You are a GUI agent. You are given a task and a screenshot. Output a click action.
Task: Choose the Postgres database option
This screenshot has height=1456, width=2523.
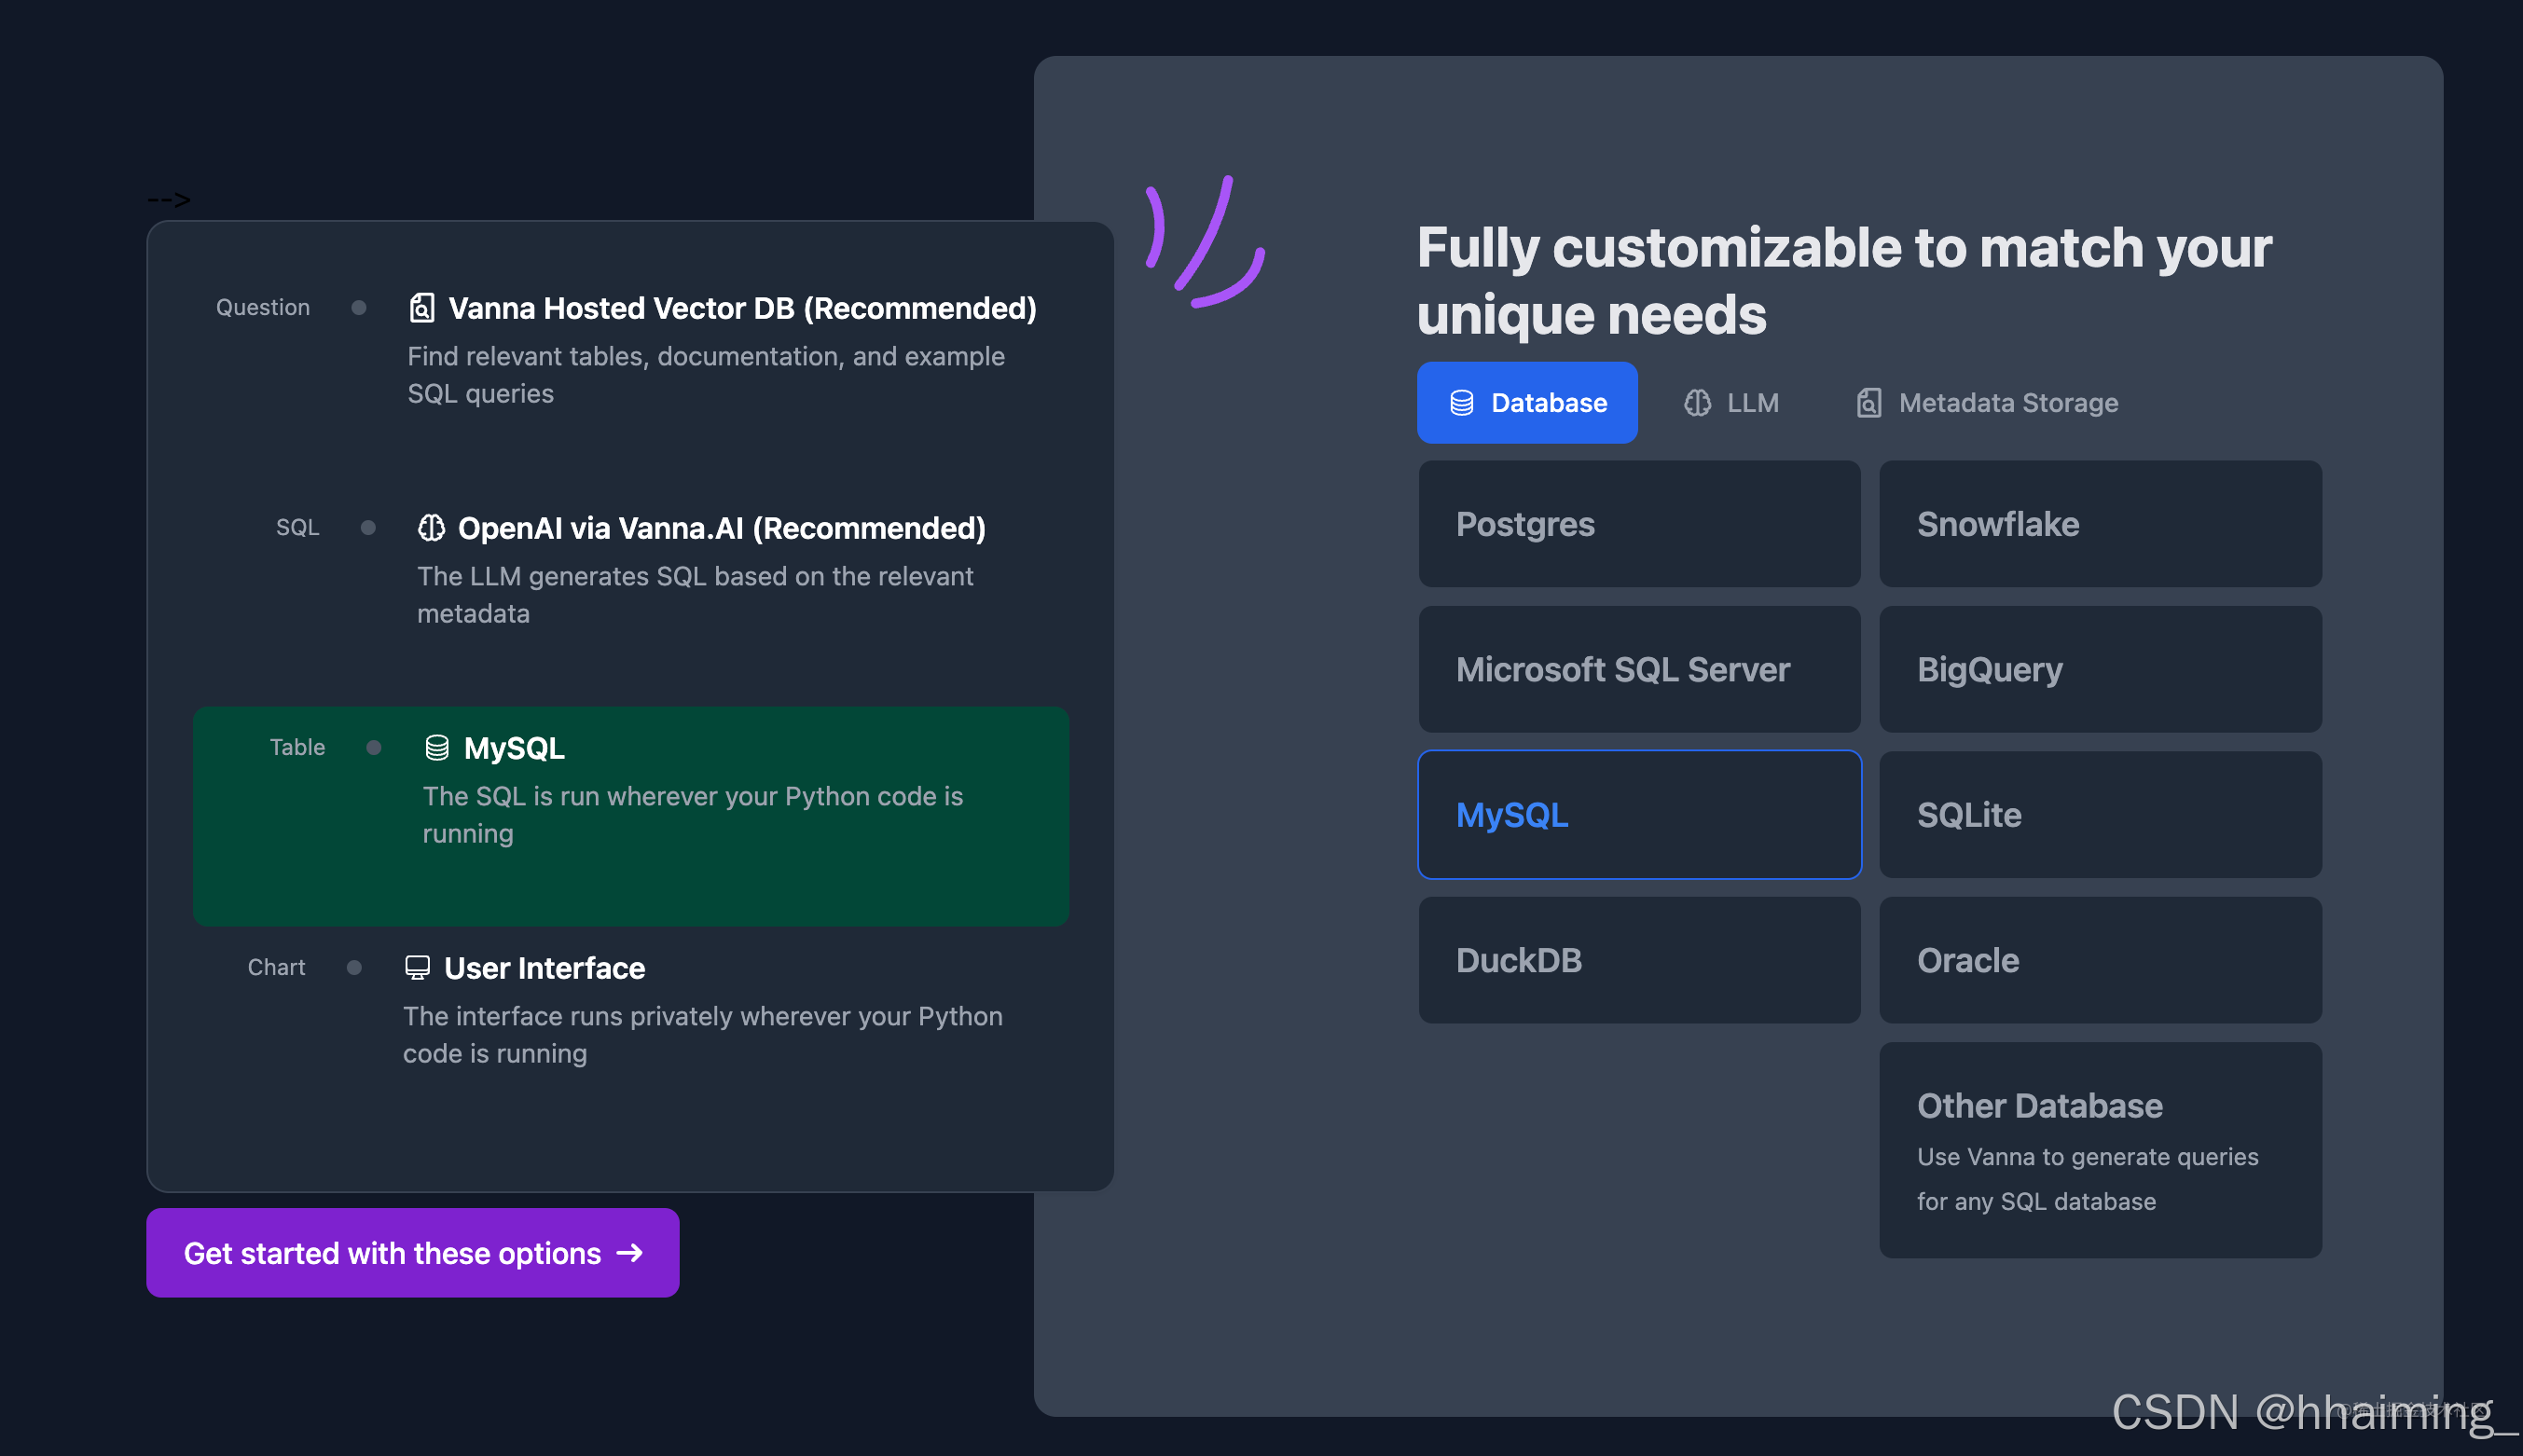[x=1639, y=524]
